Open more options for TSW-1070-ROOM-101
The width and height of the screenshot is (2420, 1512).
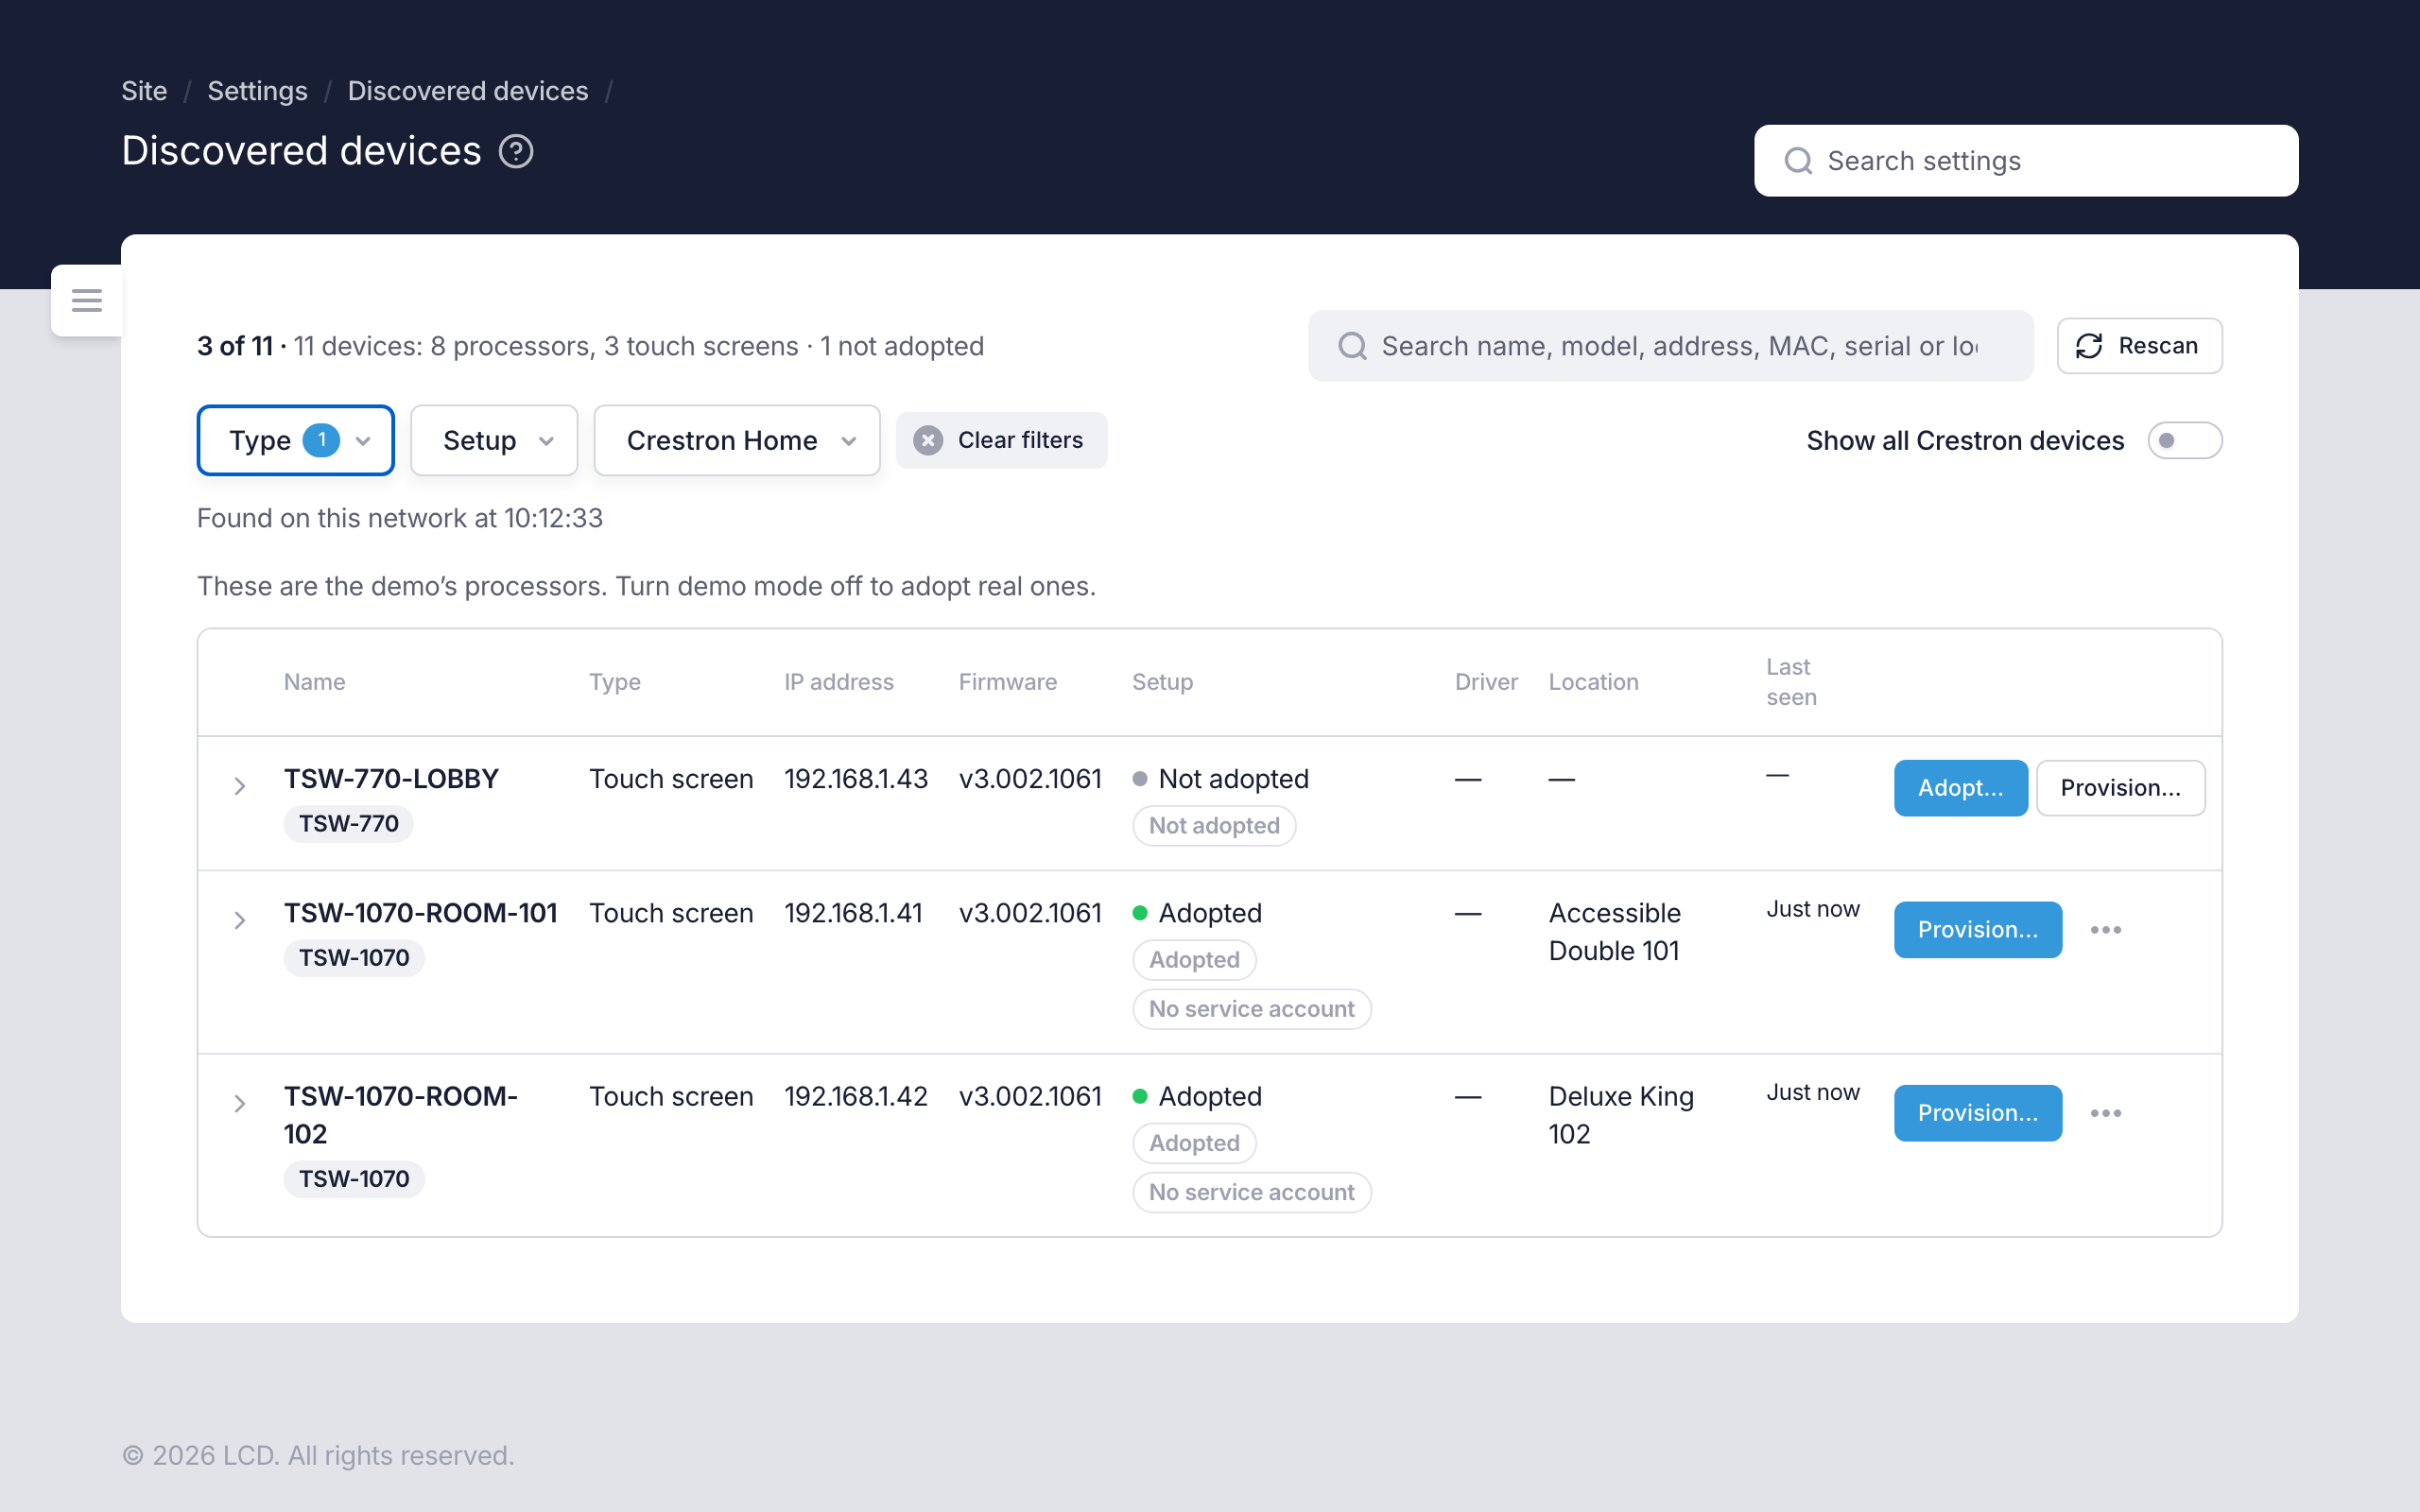2106,930
